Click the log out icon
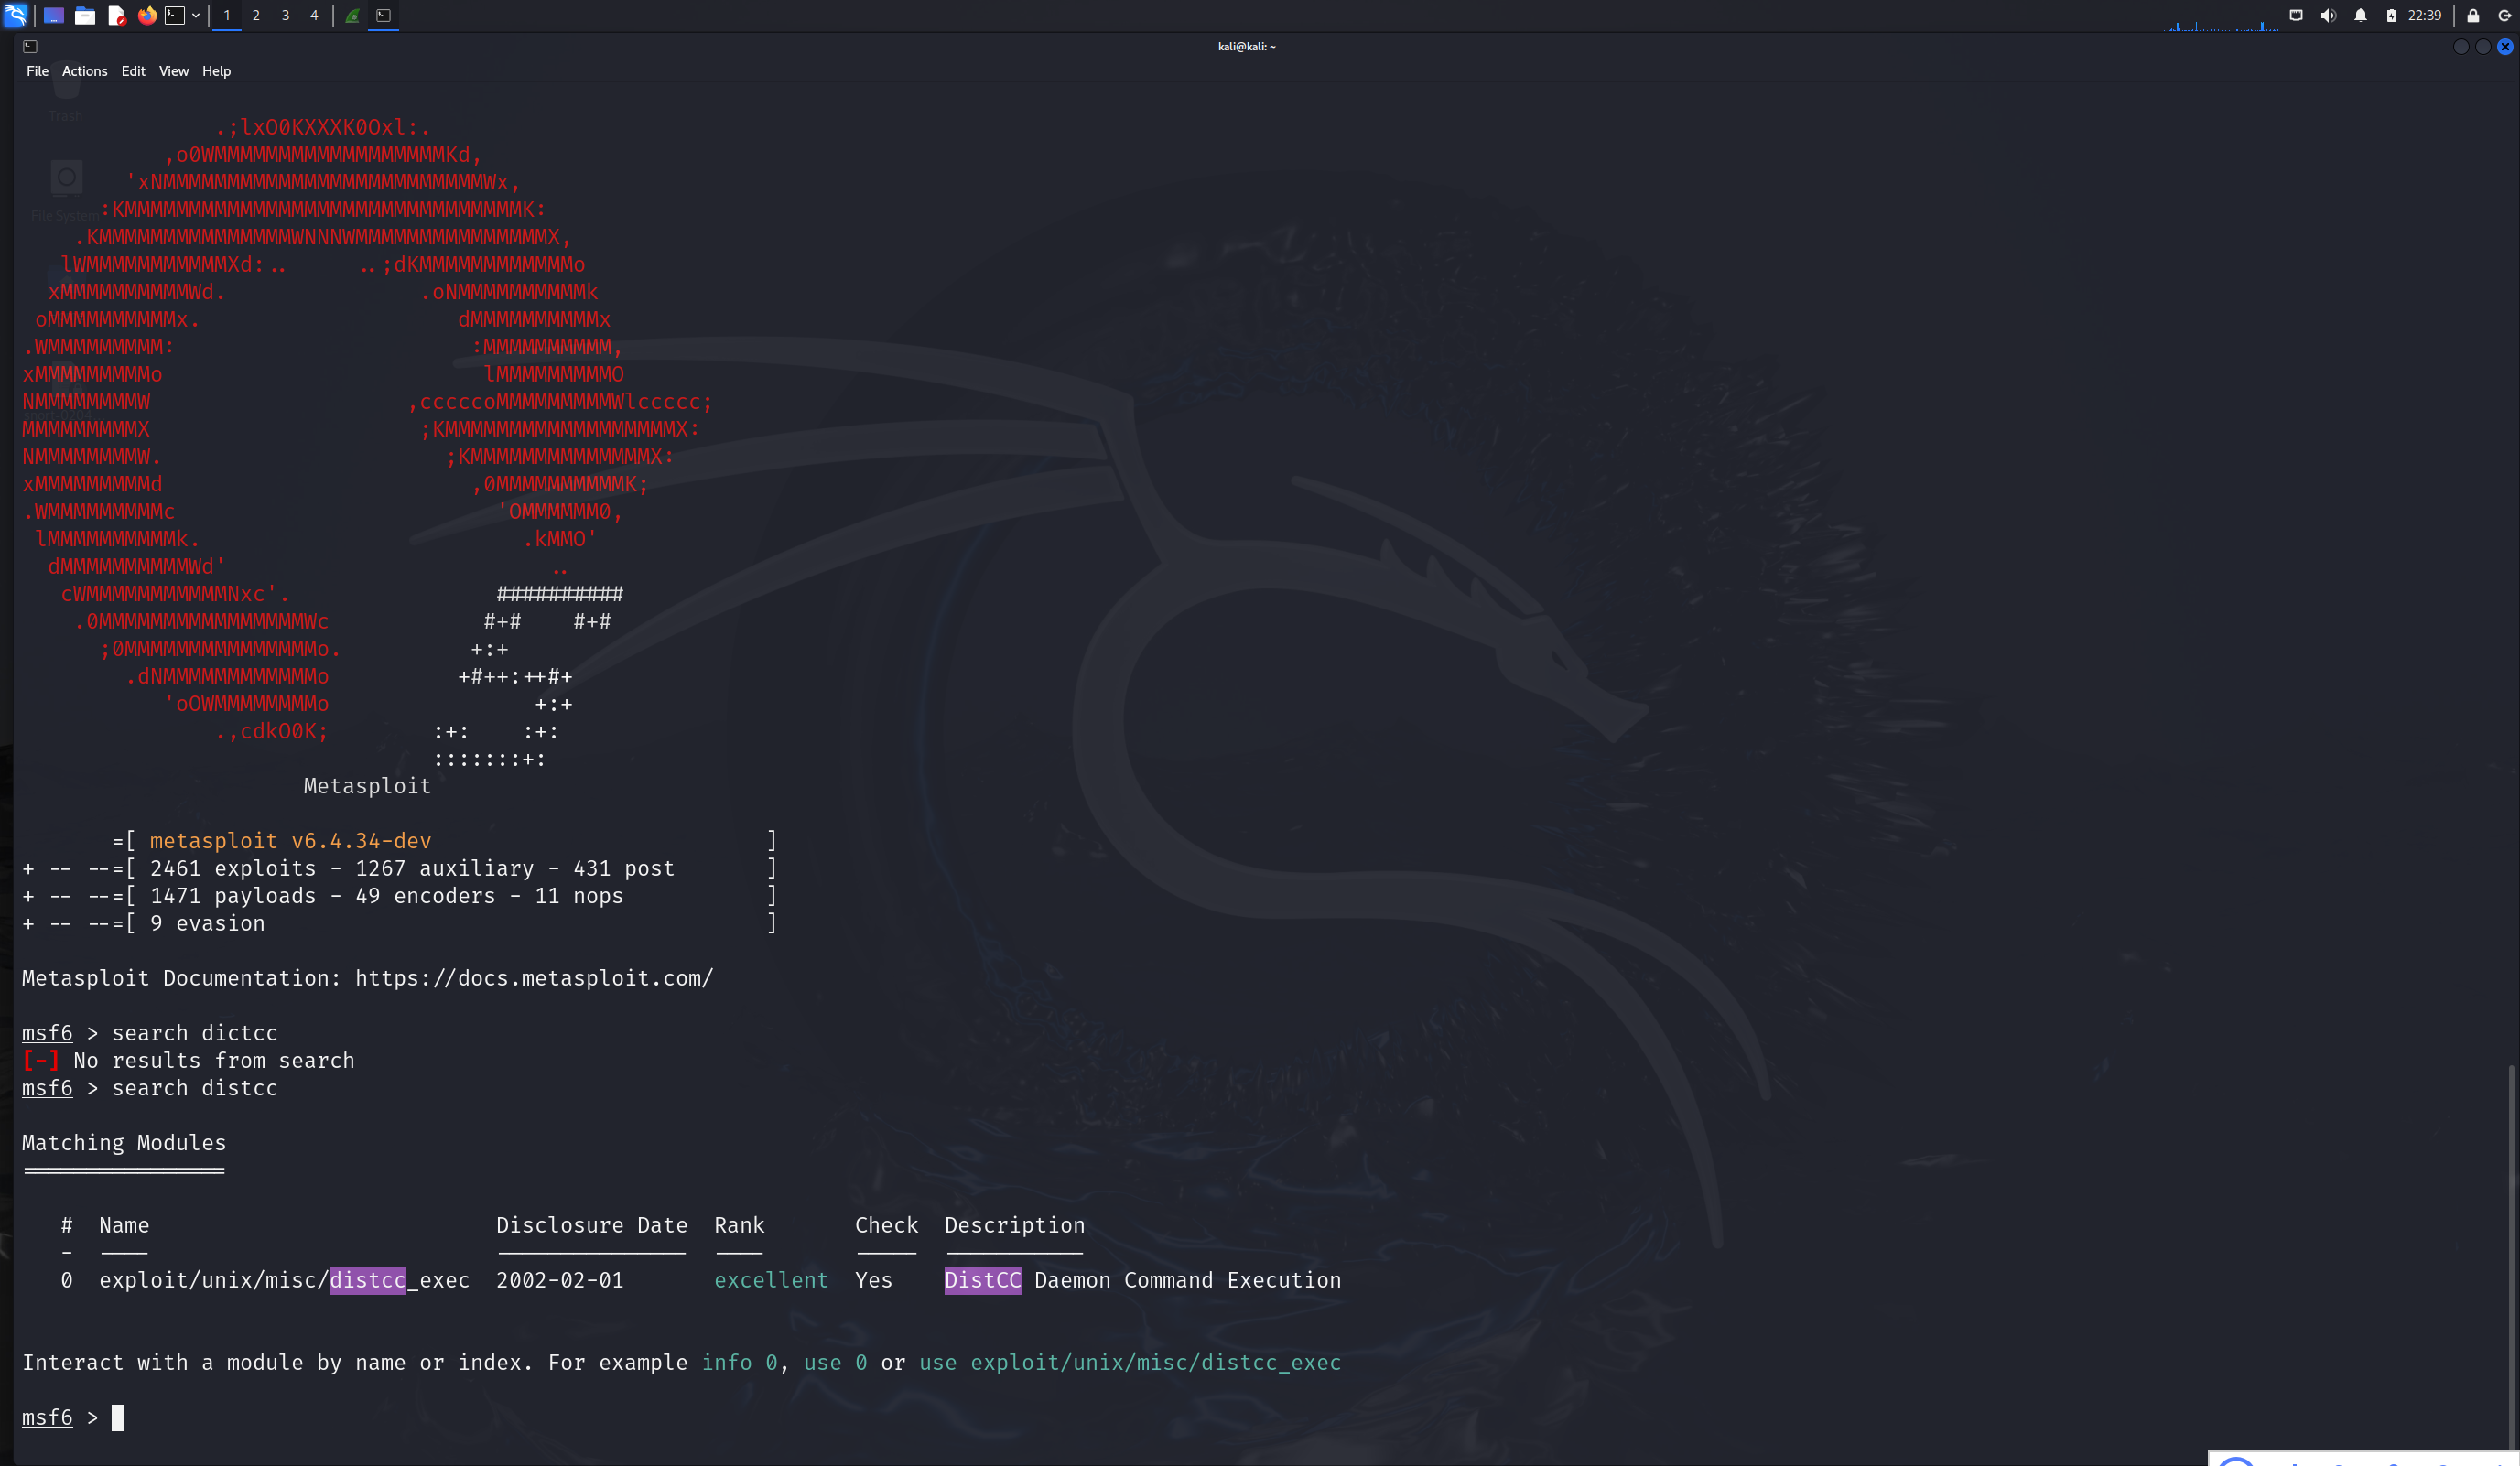This screenshot has width=2520, height=1466. 2504,15
